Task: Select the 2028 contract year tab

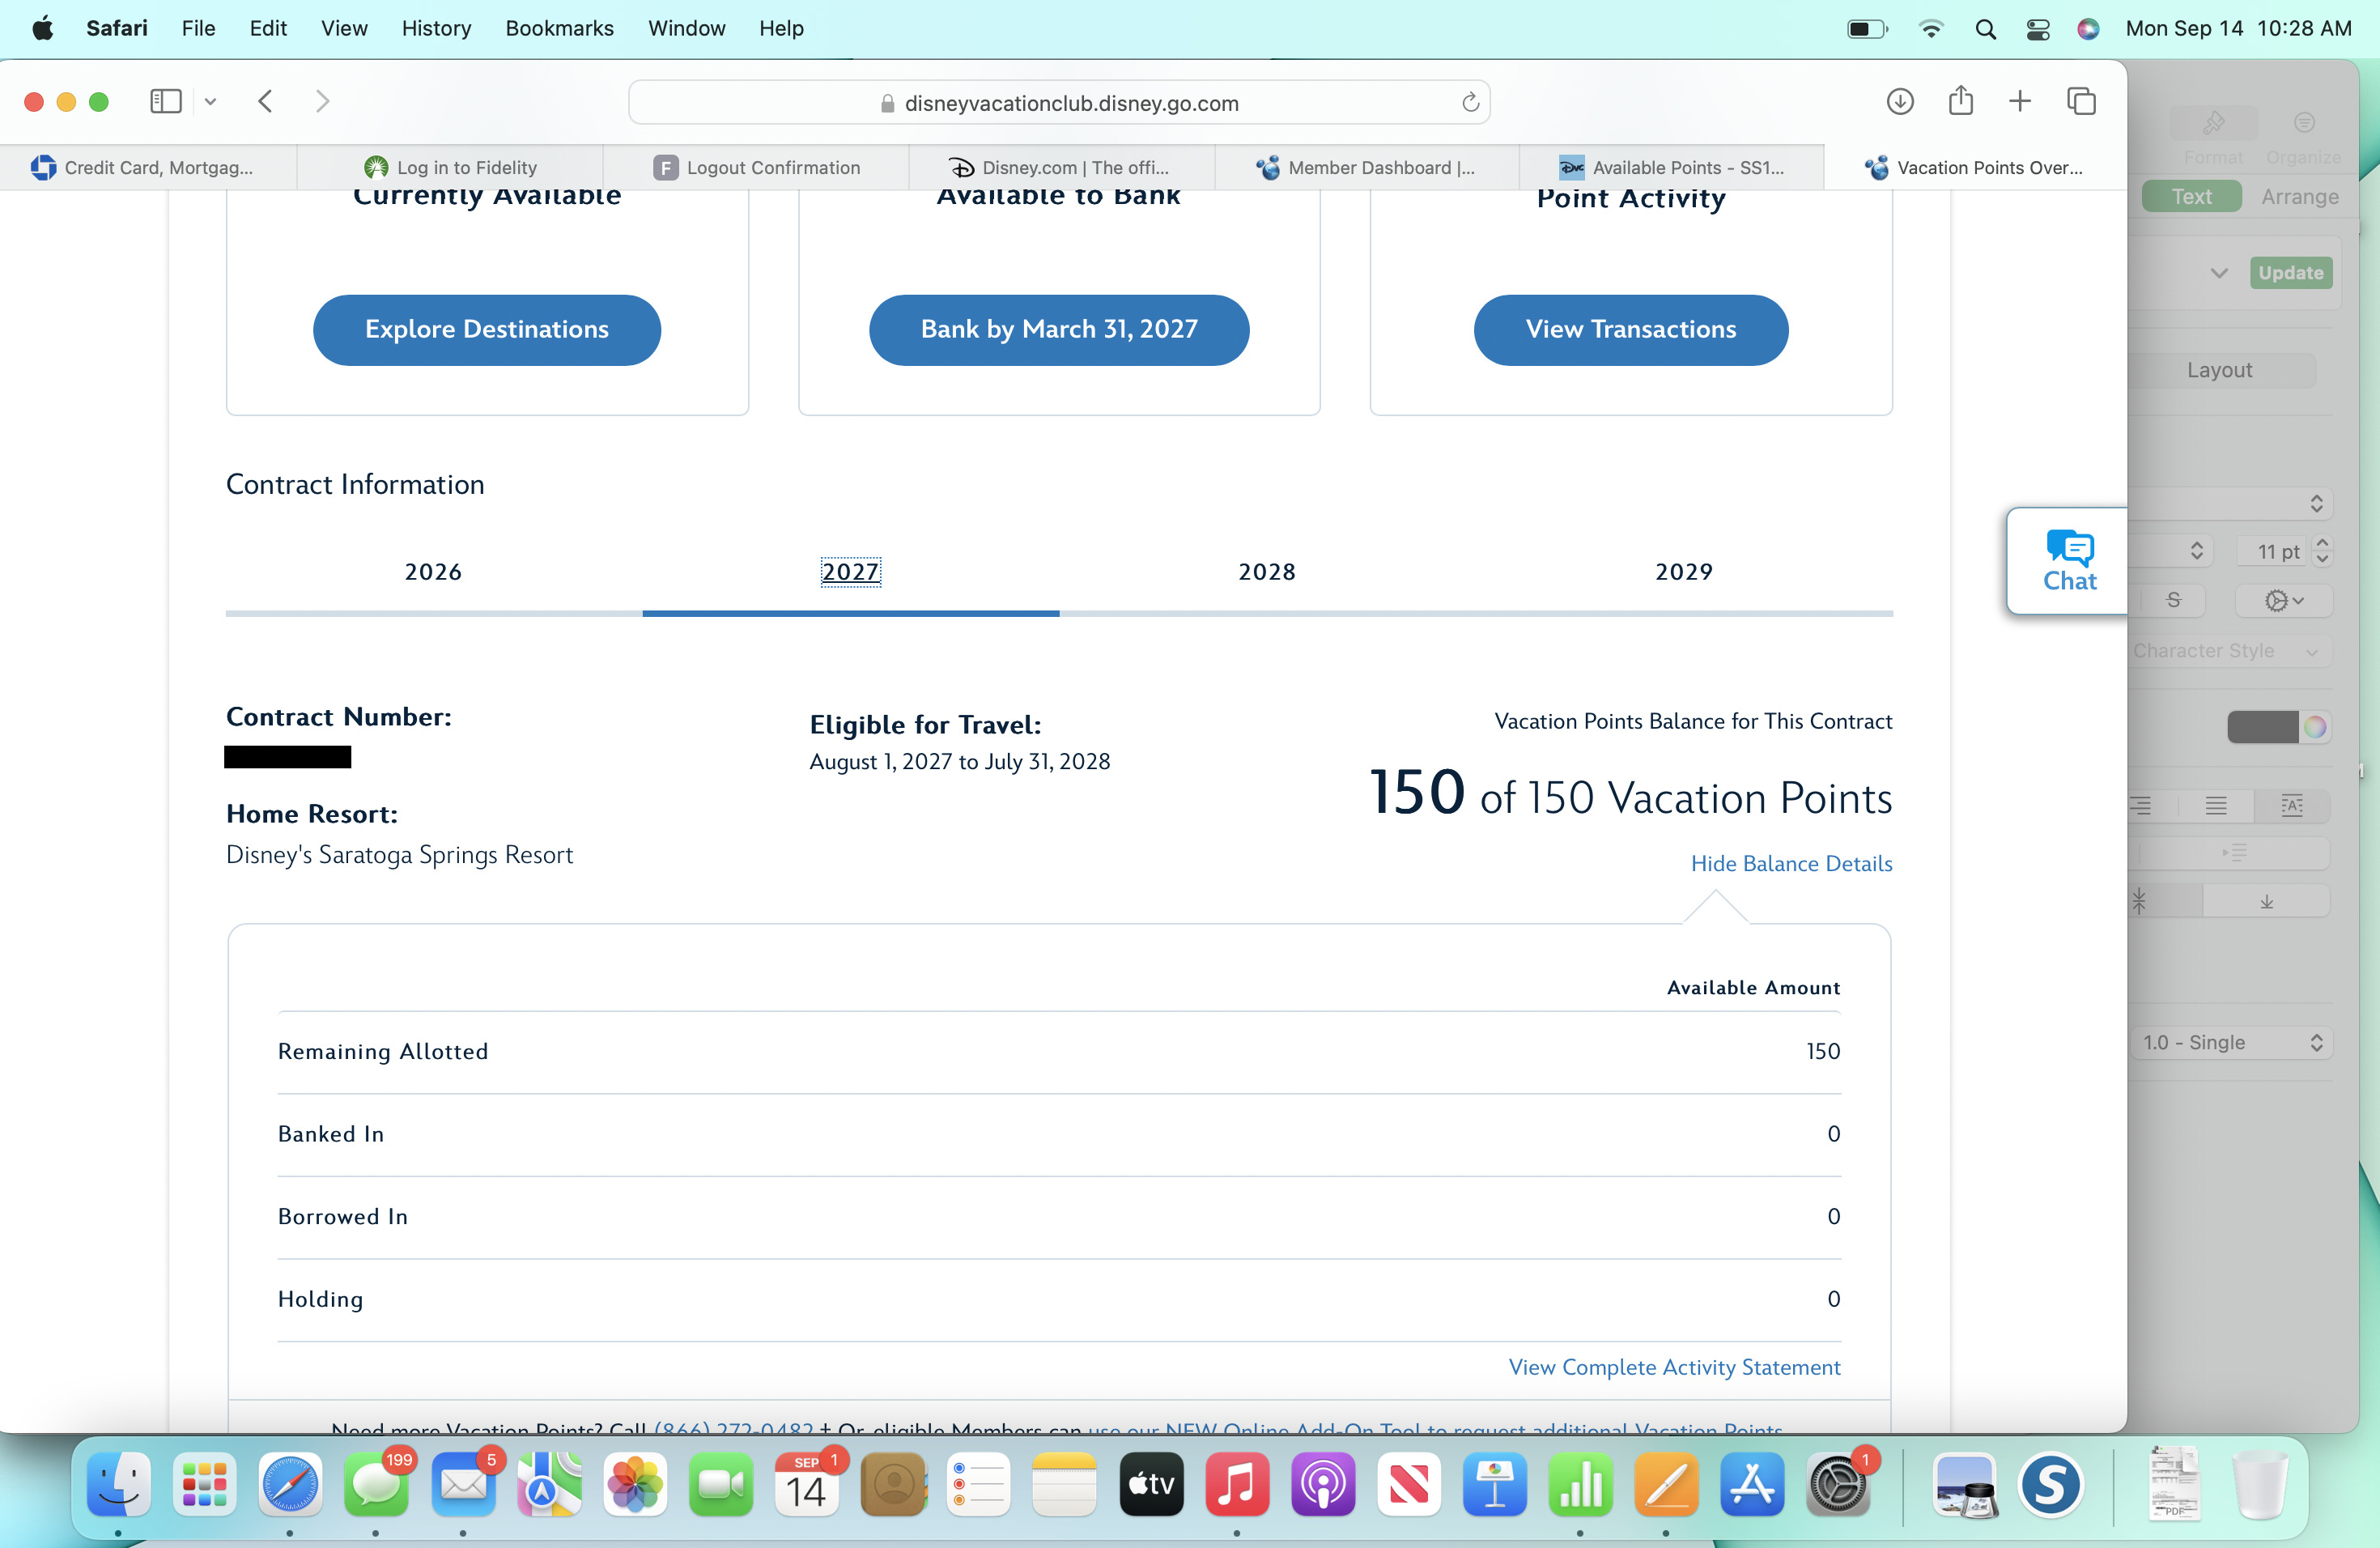Action: tap(1267, 572)
